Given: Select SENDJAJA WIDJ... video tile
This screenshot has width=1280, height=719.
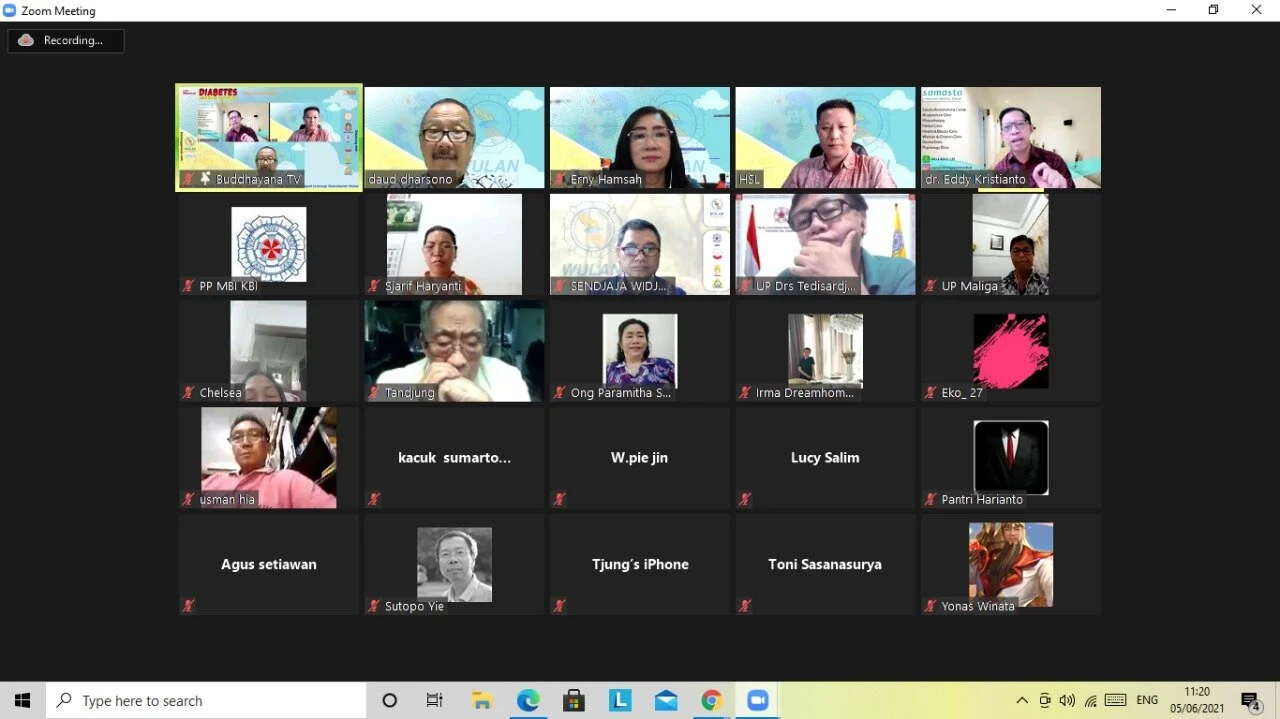Looking at the screenshot, I should click(x=640, y=244).
